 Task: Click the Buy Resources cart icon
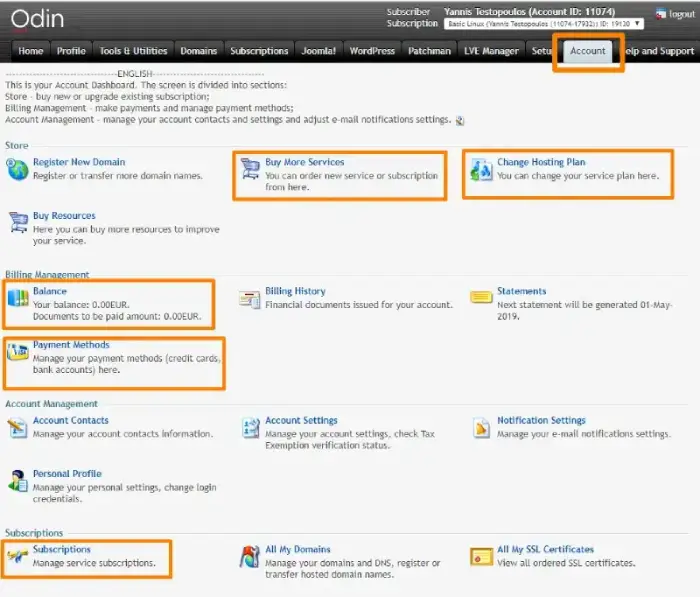(18, 222)
